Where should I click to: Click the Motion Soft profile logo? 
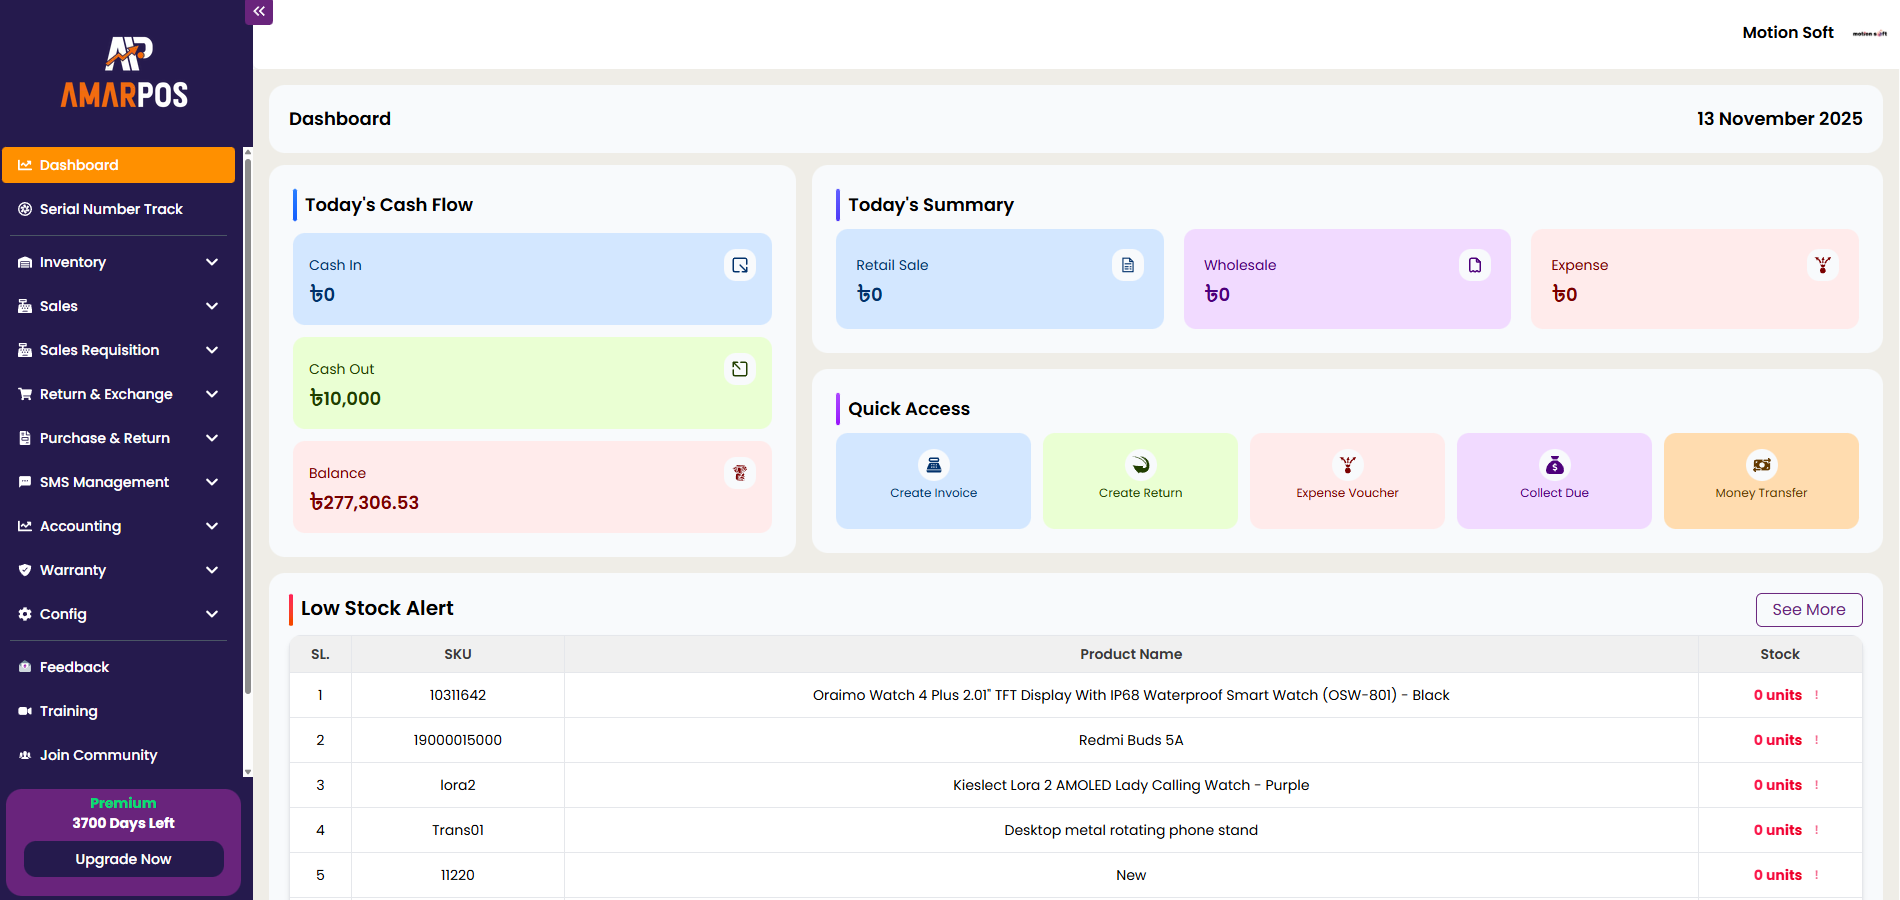click(x=1868, y=33)
